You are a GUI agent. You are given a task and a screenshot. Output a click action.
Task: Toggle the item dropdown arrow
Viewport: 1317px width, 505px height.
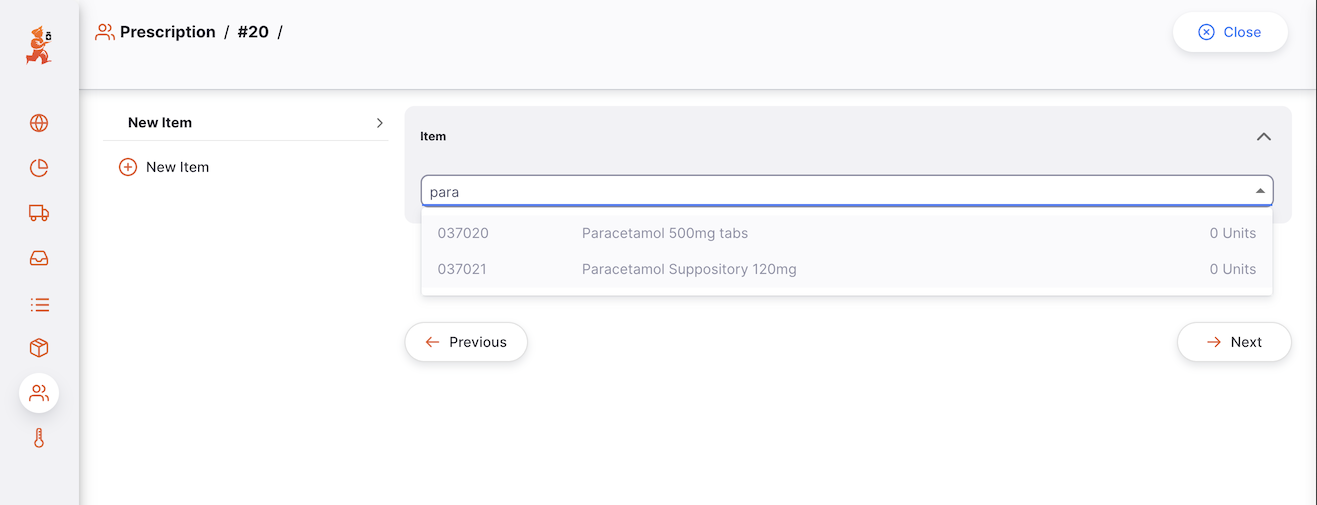[1260, 191]
